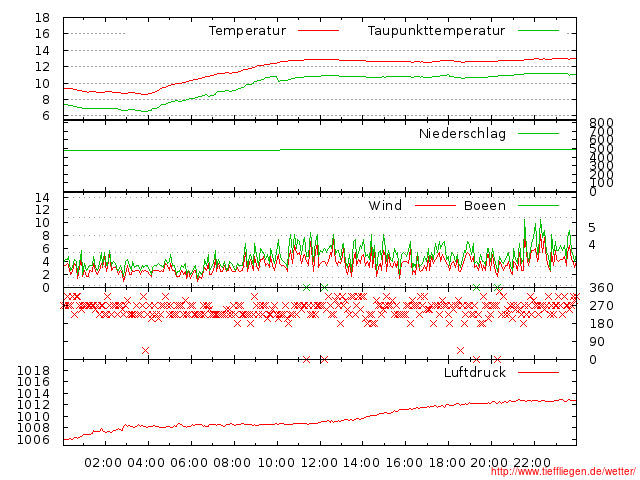The height and width of the screenshot is (480, 640).
Task: Click the 360 wind direction axis label
Action: click(x=601, y=288)
